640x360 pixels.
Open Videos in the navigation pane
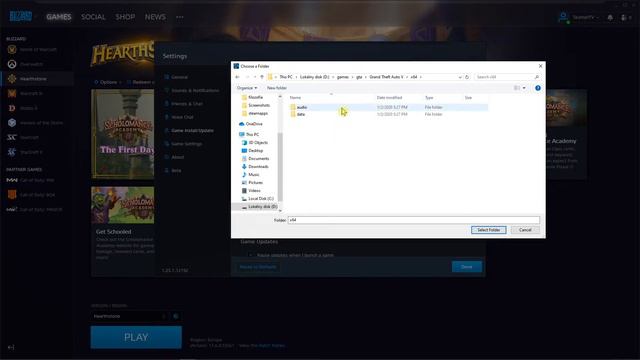(251, 191)
